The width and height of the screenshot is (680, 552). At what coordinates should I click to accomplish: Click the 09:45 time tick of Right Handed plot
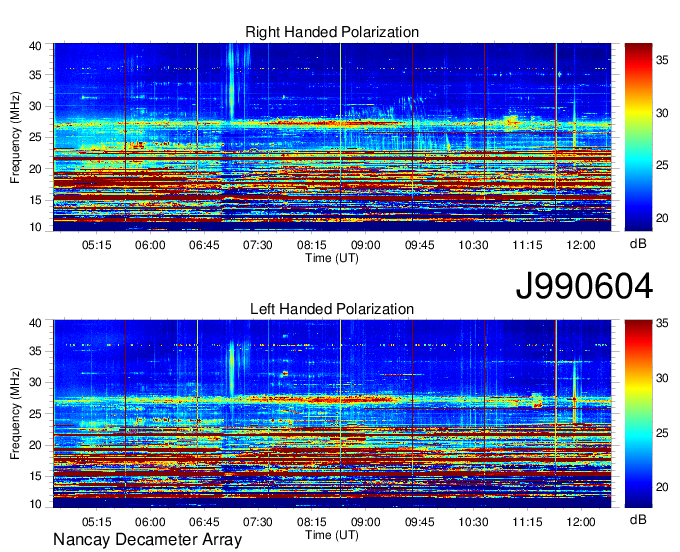pyautogui.click(x=419, y=245)
